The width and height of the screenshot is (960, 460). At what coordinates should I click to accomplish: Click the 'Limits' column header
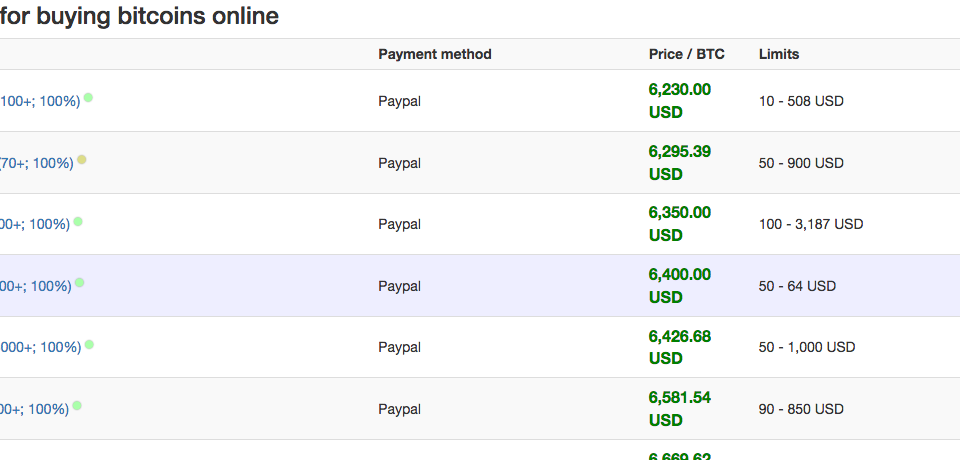[779, 55]
